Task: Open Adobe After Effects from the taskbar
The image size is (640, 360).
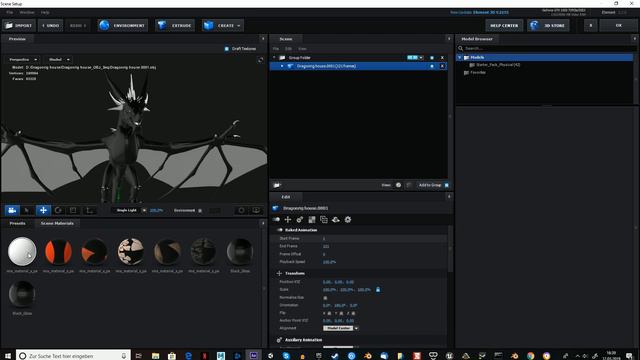Action: 253,356
